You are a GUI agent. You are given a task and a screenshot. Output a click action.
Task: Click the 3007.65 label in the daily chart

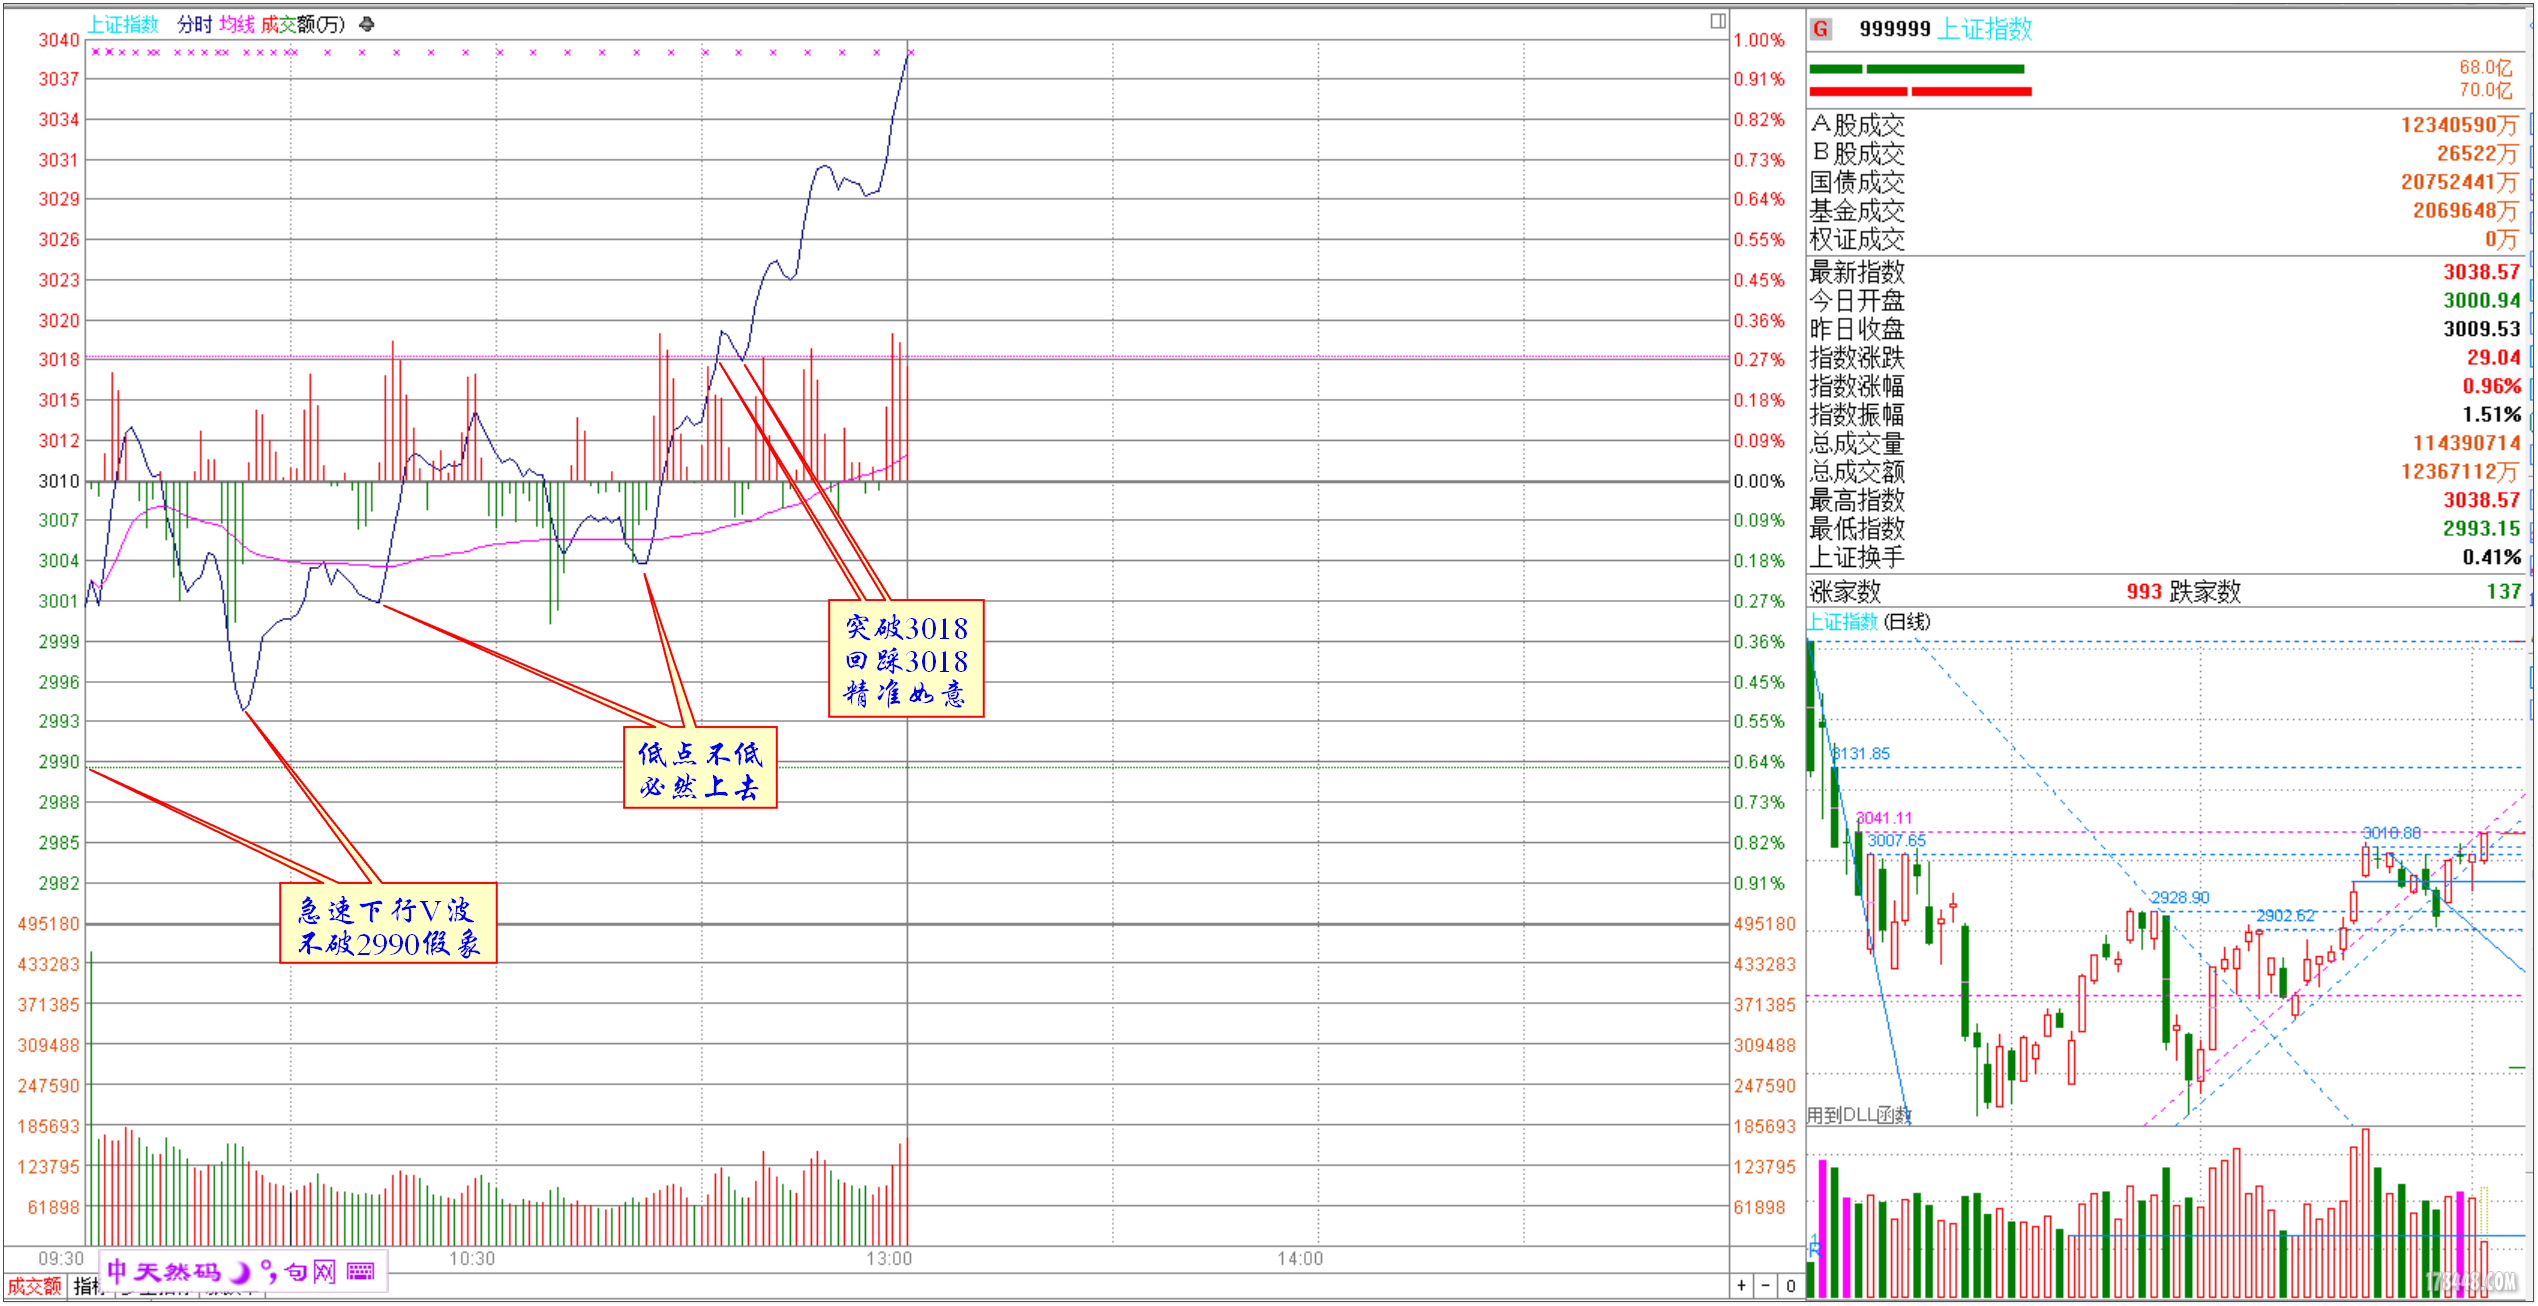(x=1896, y=840)
